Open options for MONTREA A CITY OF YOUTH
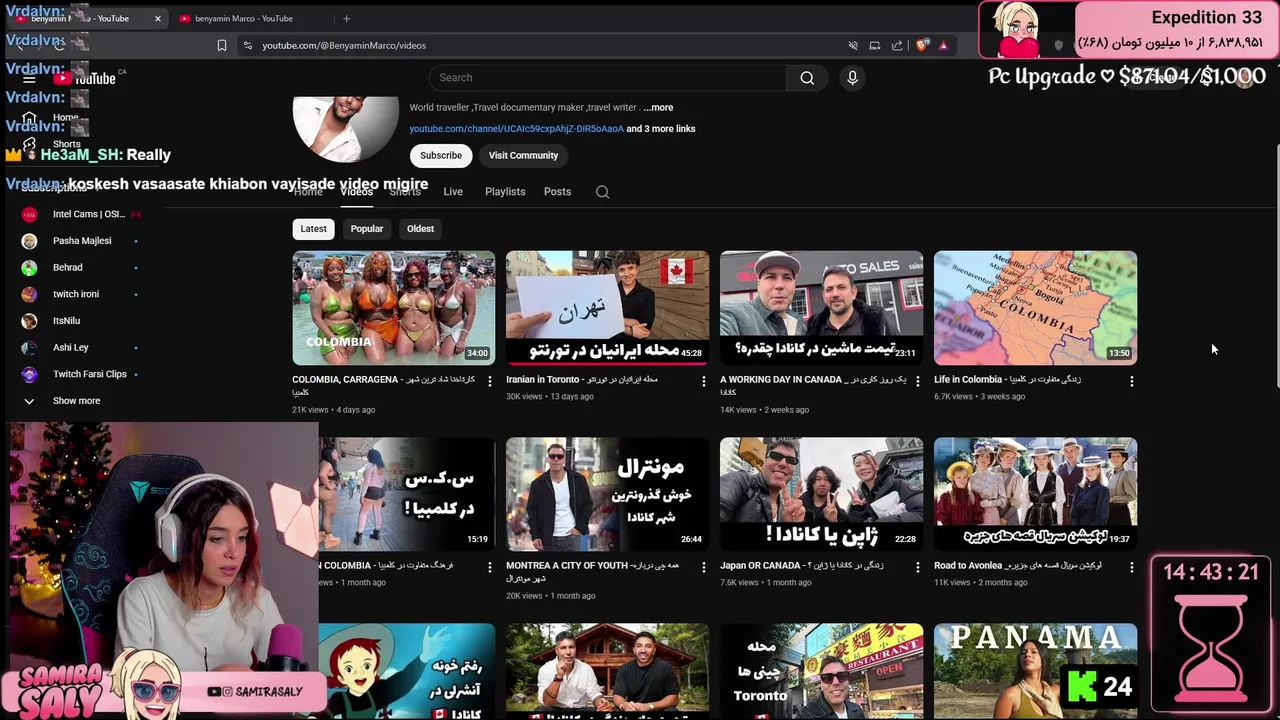This screenshot has width=1280, height=720. [x=703, y=567]
